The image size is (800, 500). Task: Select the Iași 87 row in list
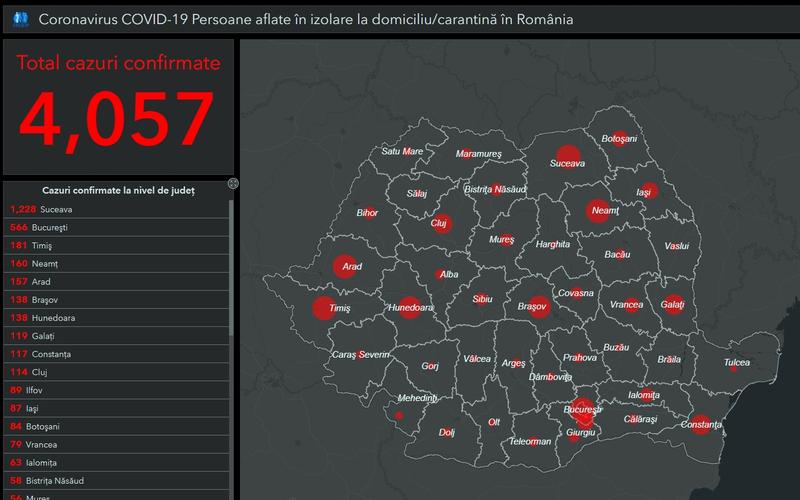tap(116, 409)
